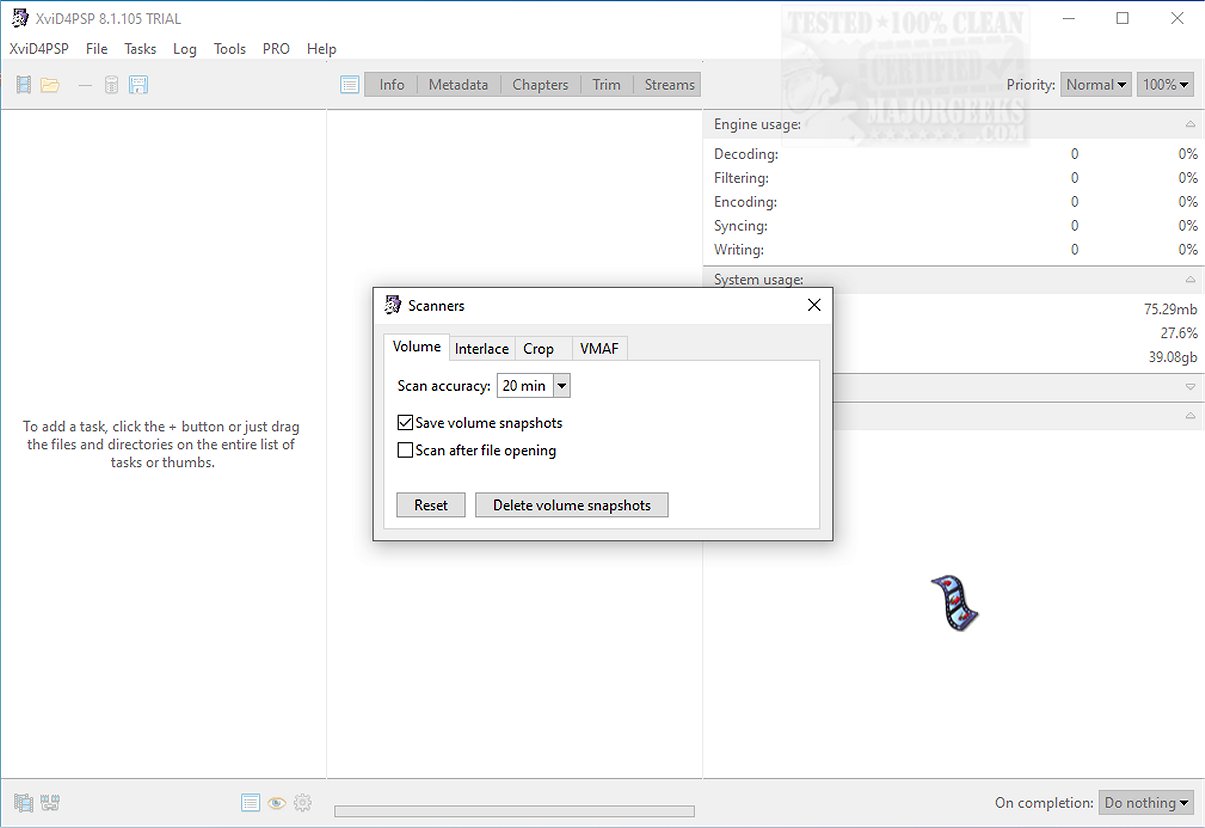
Task: Select the Streams tab
Action: click(669, 85)
